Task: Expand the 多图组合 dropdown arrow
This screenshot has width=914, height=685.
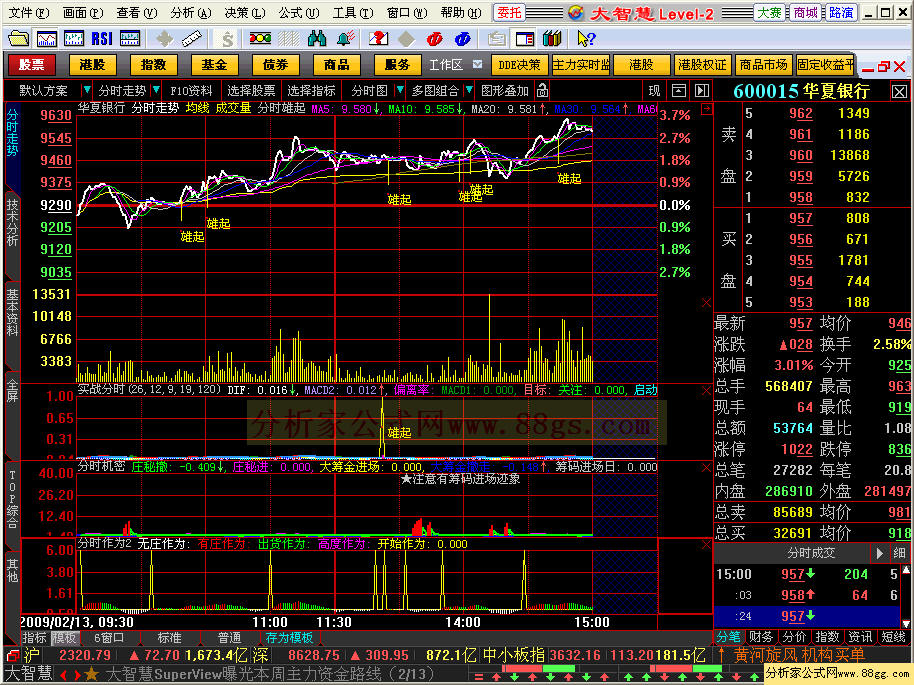Action: tap(469, 90)
